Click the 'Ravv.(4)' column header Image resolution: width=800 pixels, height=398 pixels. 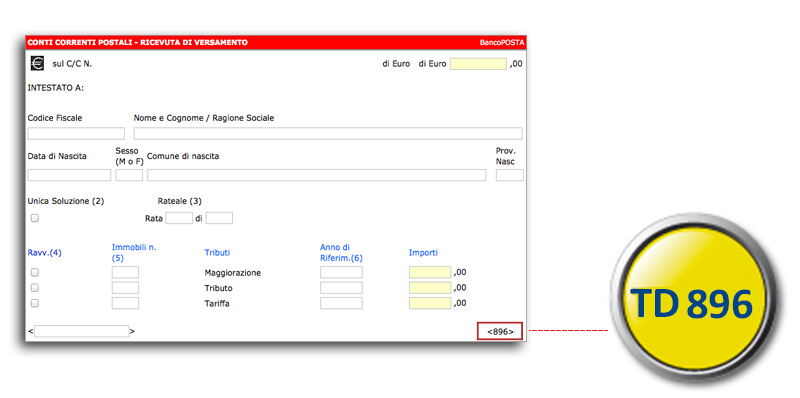point(44,253)
